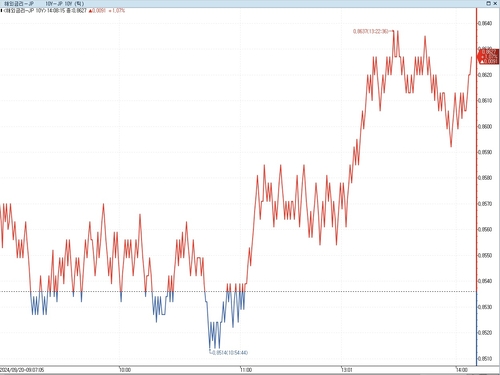Select the low label 0.8514 (10:54:44)
Screen dimensions: 500x375
[x=230, y=352]
